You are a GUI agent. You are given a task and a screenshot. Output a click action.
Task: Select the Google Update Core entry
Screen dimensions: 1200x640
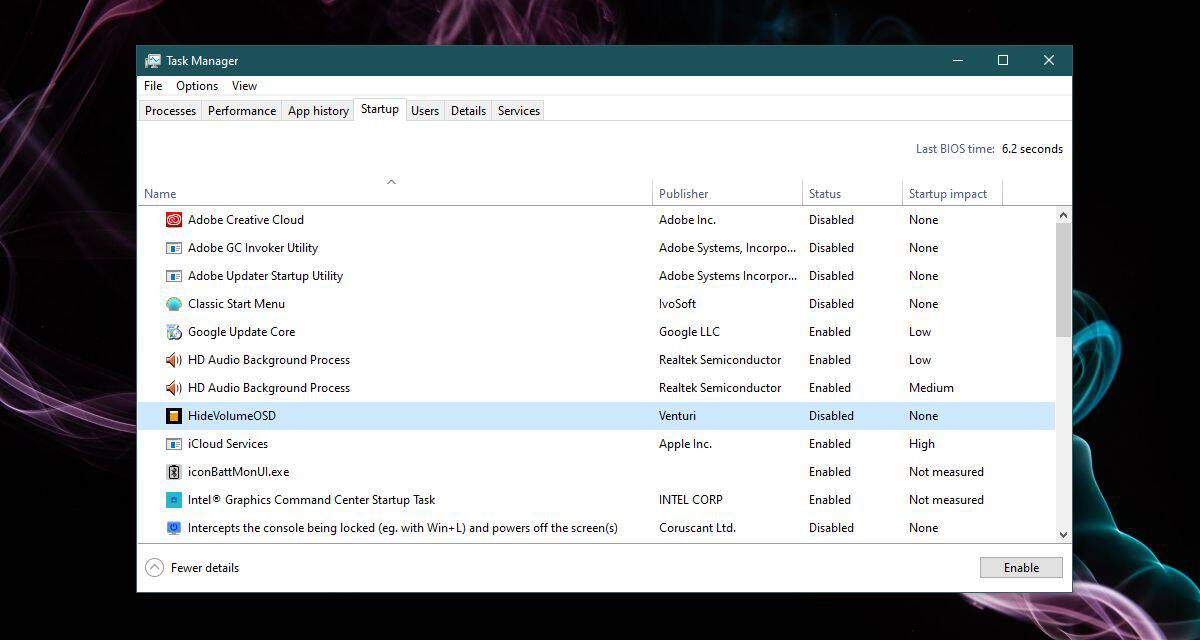pos(241,332)
